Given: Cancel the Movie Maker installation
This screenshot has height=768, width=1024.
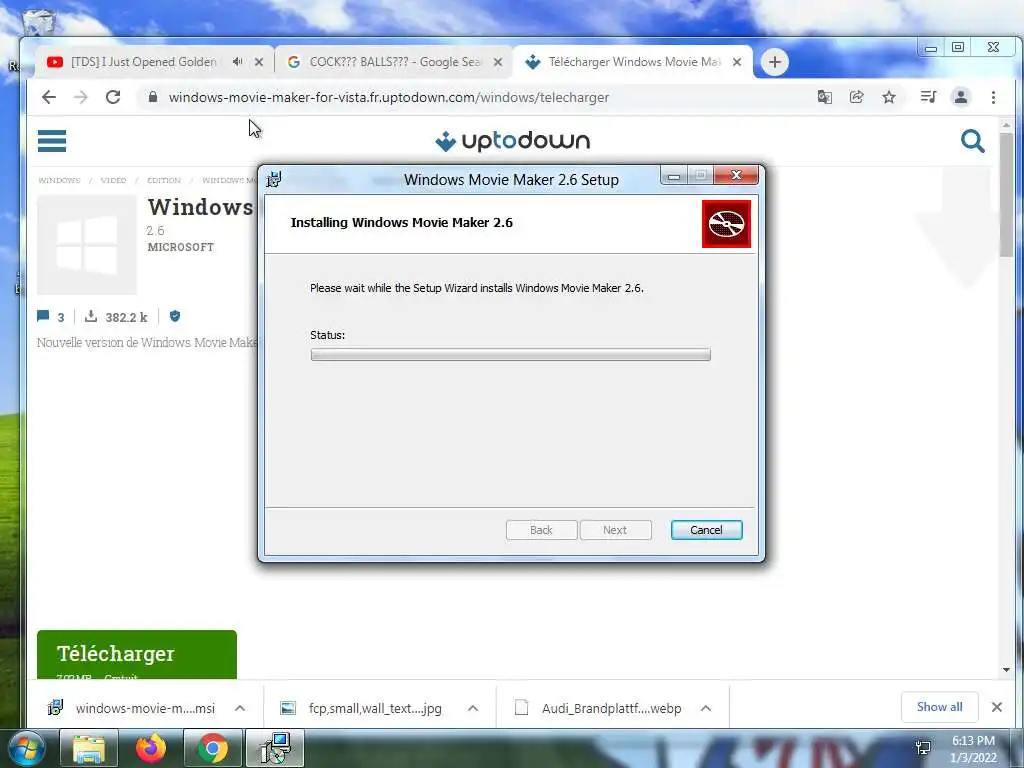Looking at the screenshot, I should pos(707,530).
